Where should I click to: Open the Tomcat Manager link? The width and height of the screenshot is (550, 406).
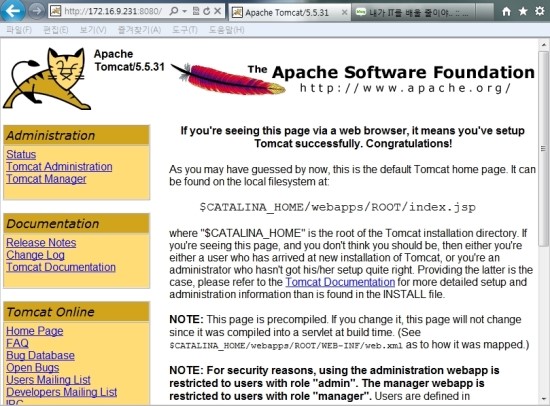point(46,179)
